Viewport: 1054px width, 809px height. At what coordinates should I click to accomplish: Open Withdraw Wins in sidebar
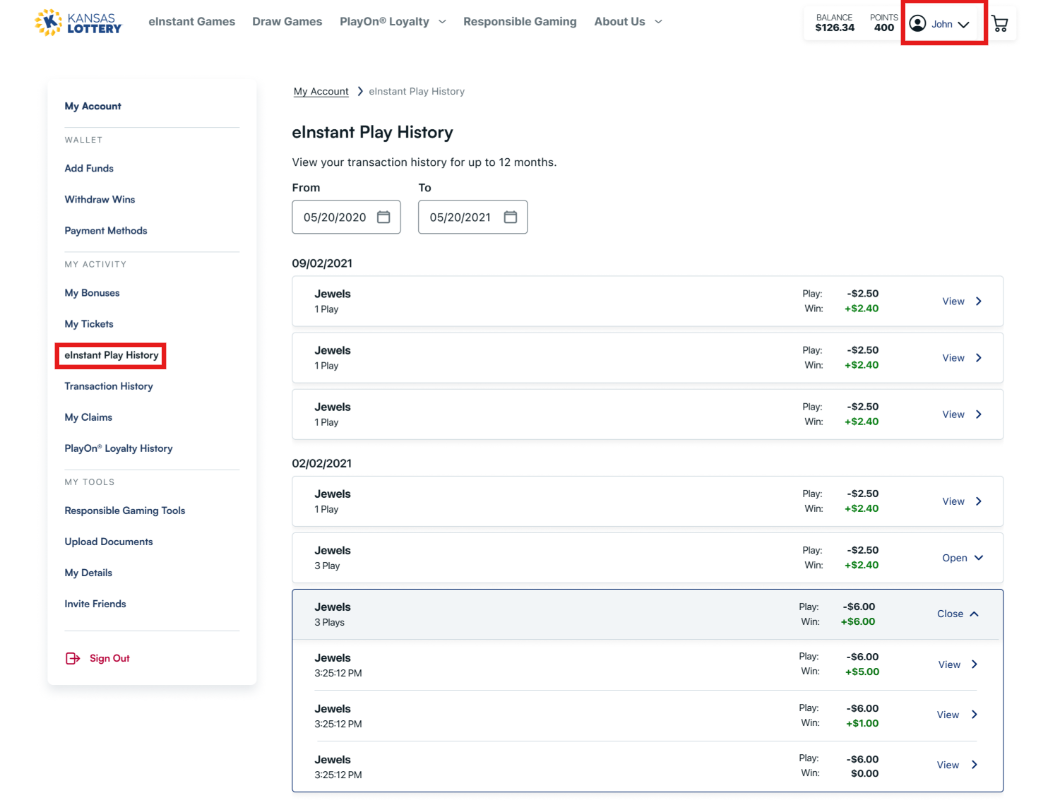[x=99, y=200]
